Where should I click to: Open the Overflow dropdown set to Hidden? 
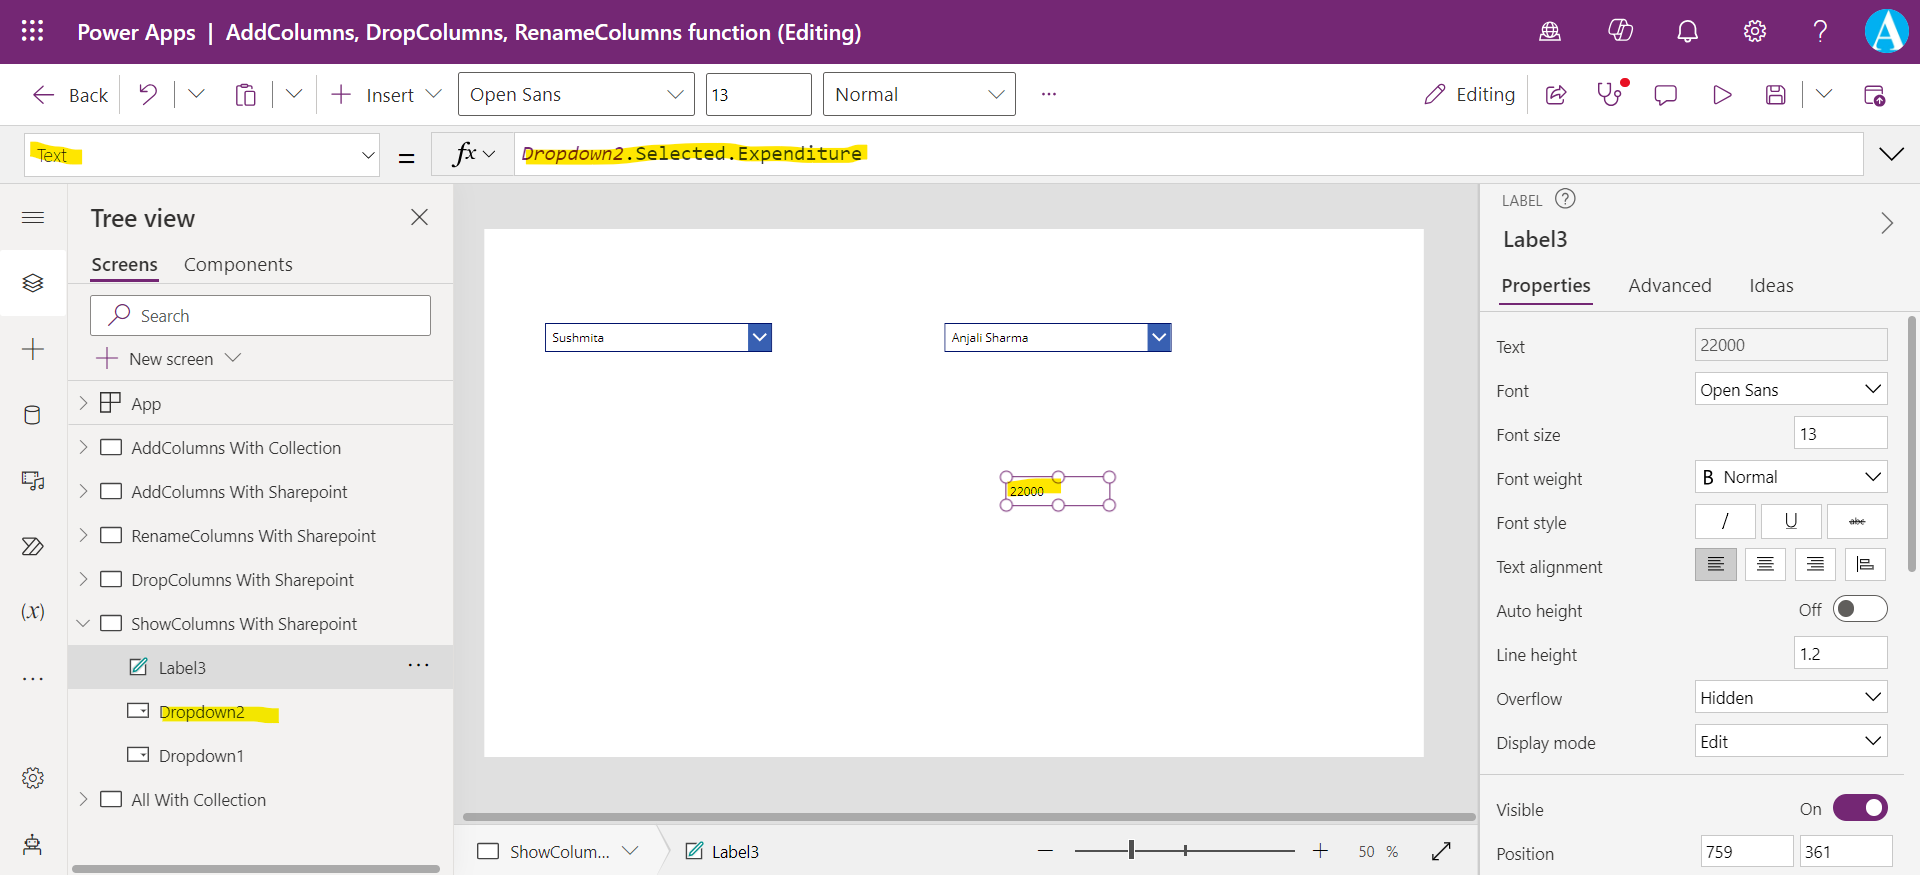(1790, 698)
